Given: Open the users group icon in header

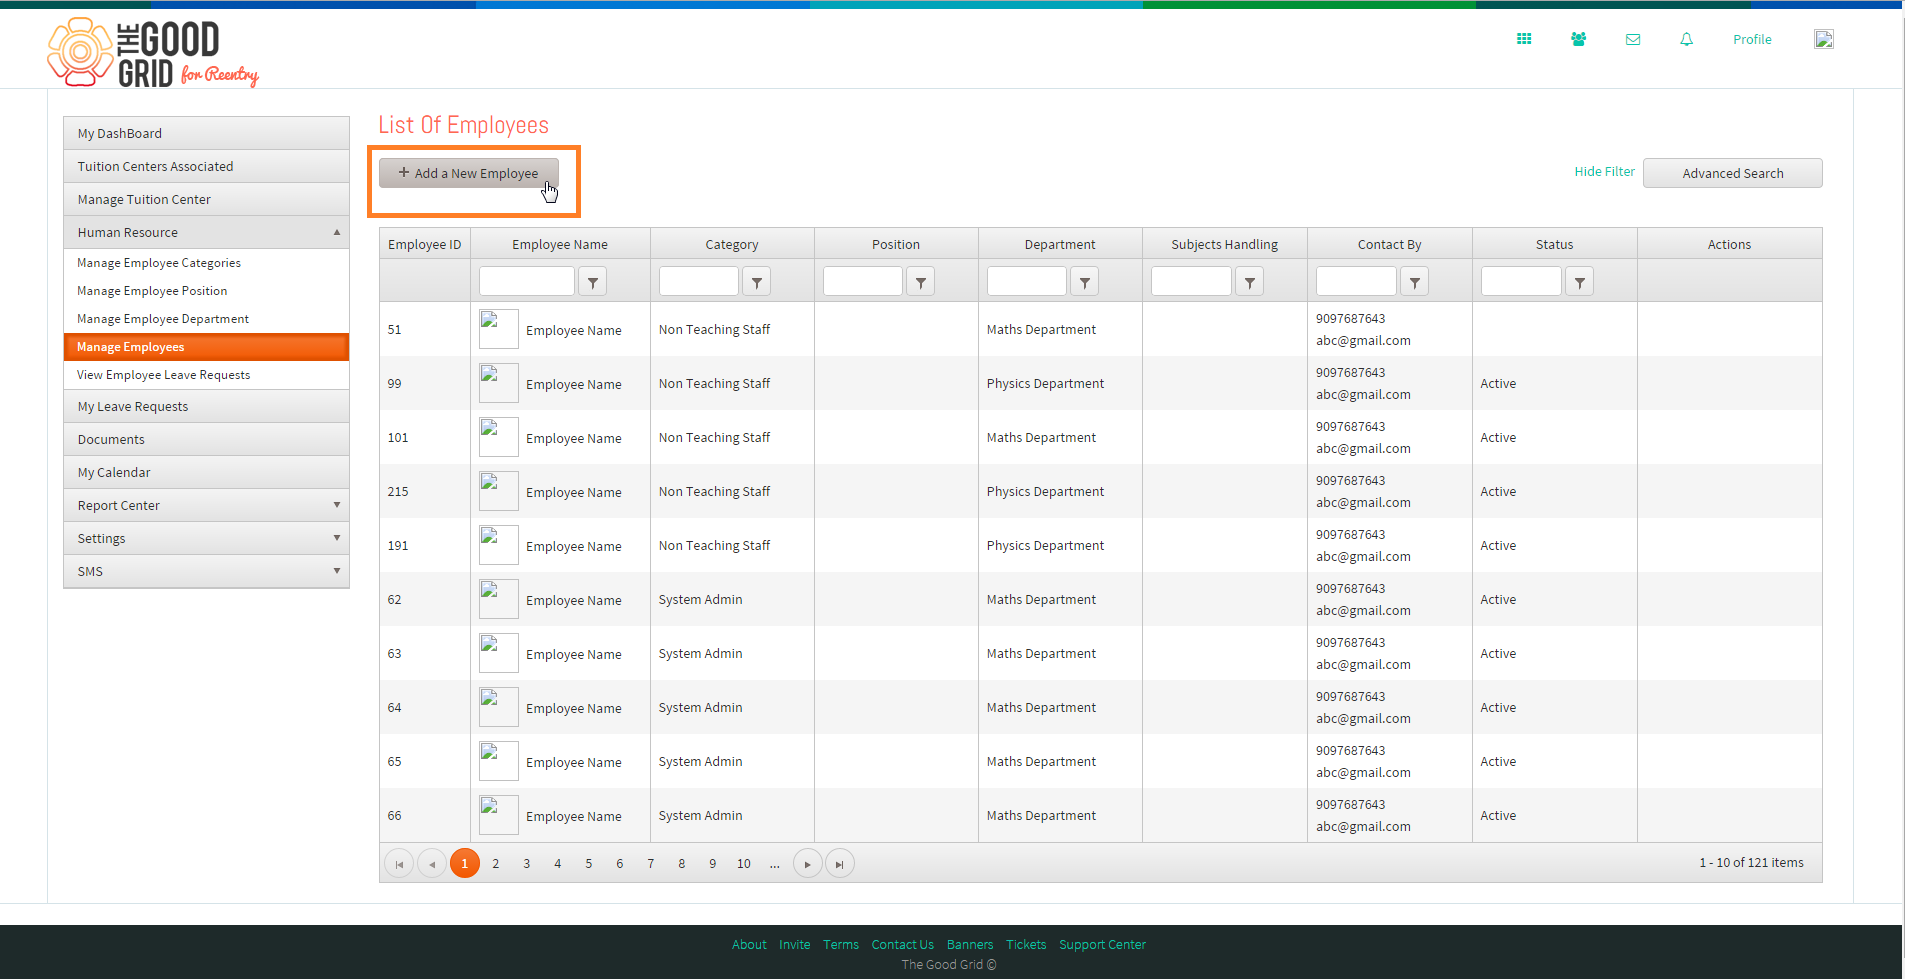Looking at the screenshot, I should coord(1578,39).
